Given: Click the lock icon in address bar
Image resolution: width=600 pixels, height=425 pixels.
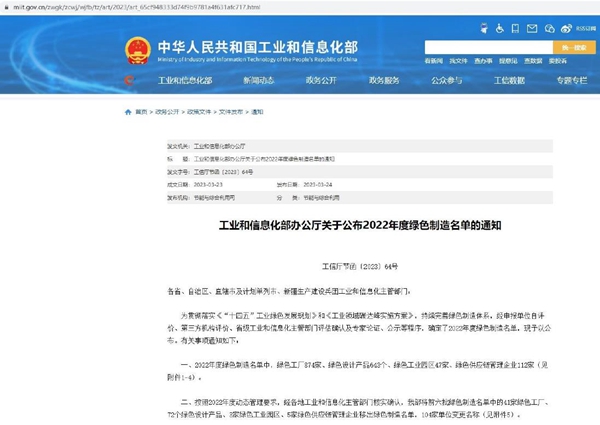Looking at the screenshot, I should point(7,7).
